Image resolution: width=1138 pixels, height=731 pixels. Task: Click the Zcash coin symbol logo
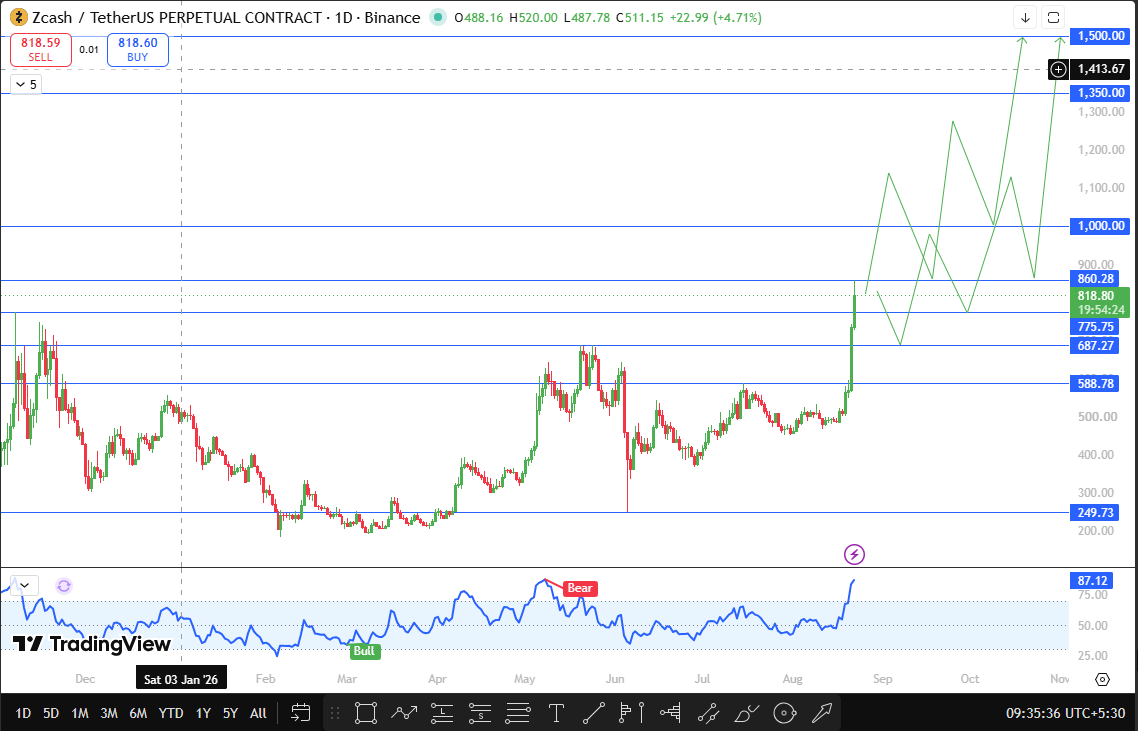[19, 17]
